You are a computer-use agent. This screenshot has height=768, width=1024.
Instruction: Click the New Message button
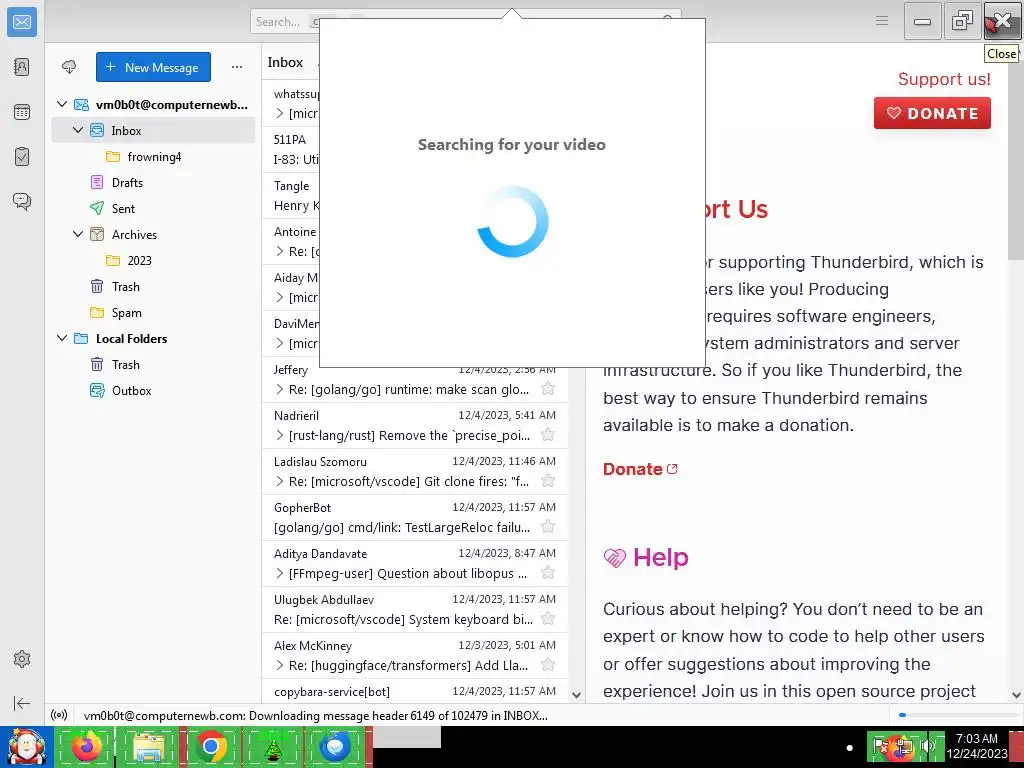coord(153,67)
